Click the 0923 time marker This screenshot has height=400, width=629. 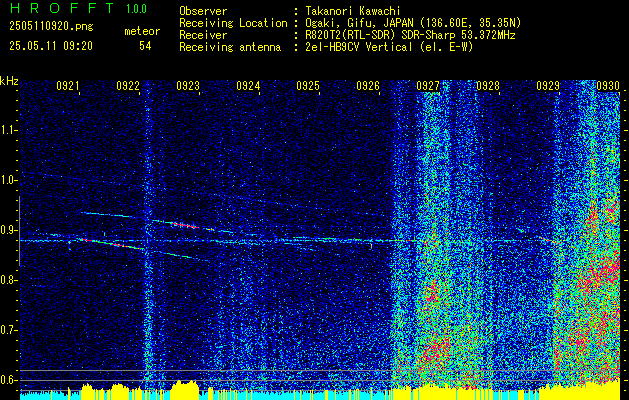[188, 86]
